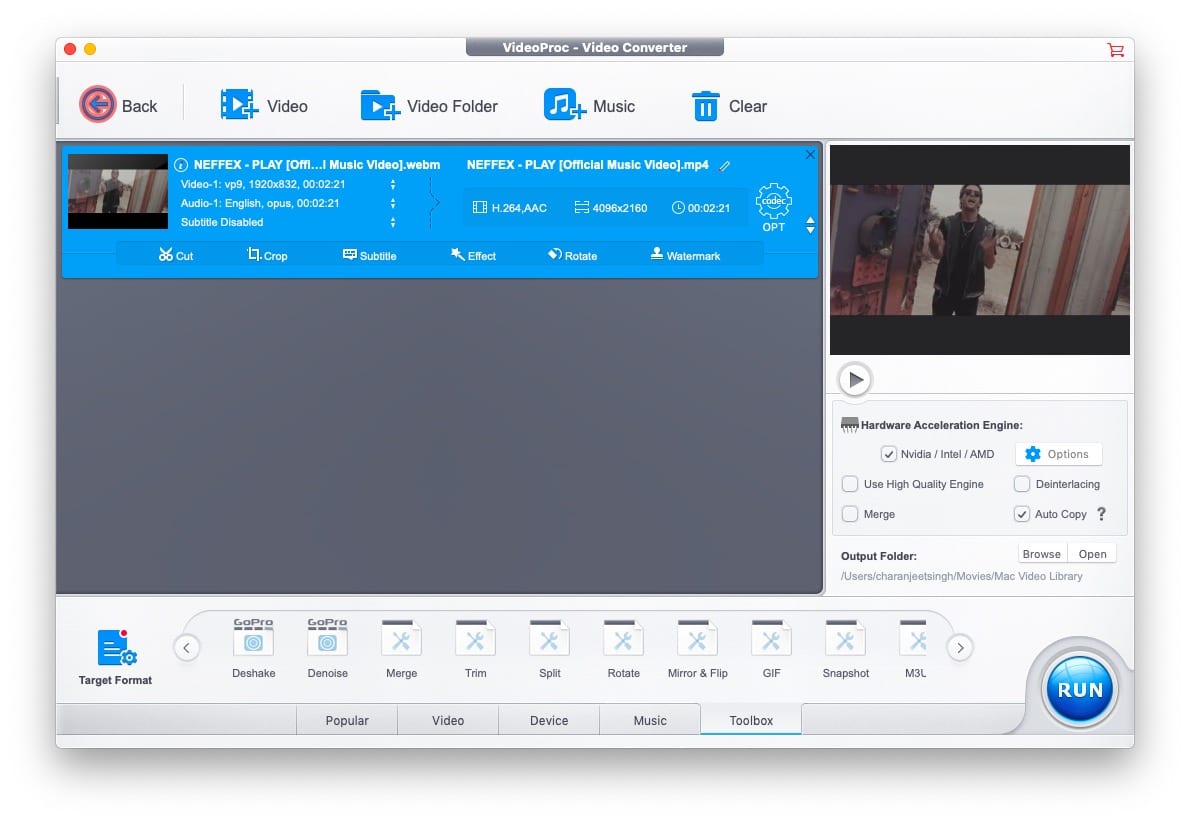
Task: Select the Mirror & Flip toolbox item
Action: click(697, 648)
